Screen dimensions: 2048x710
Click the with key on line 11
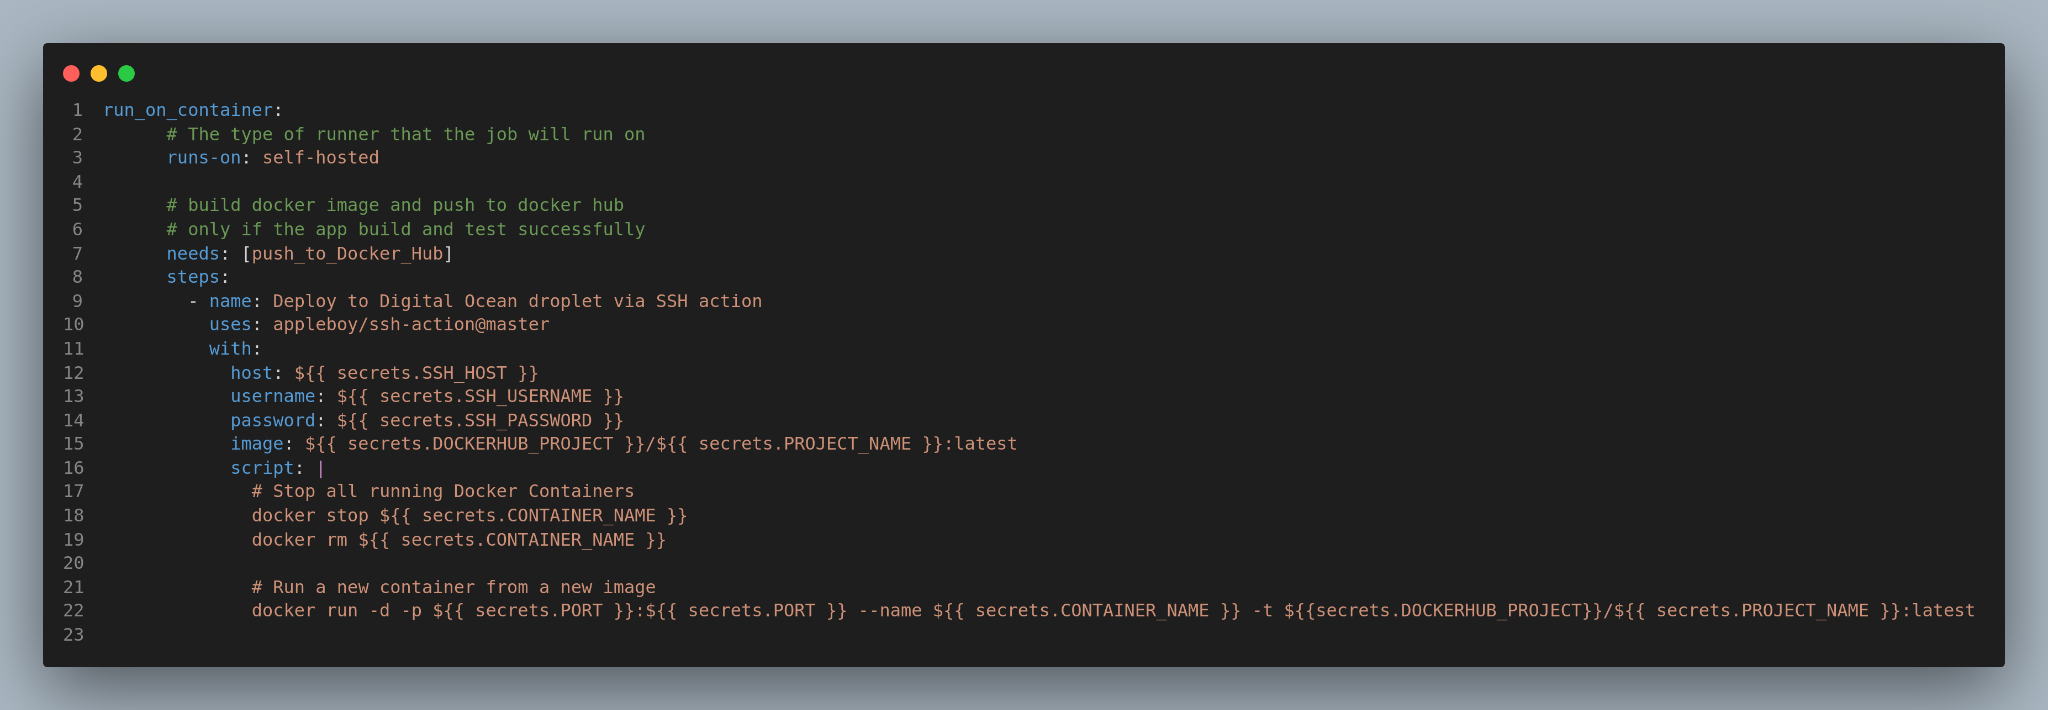coord(230,349)
